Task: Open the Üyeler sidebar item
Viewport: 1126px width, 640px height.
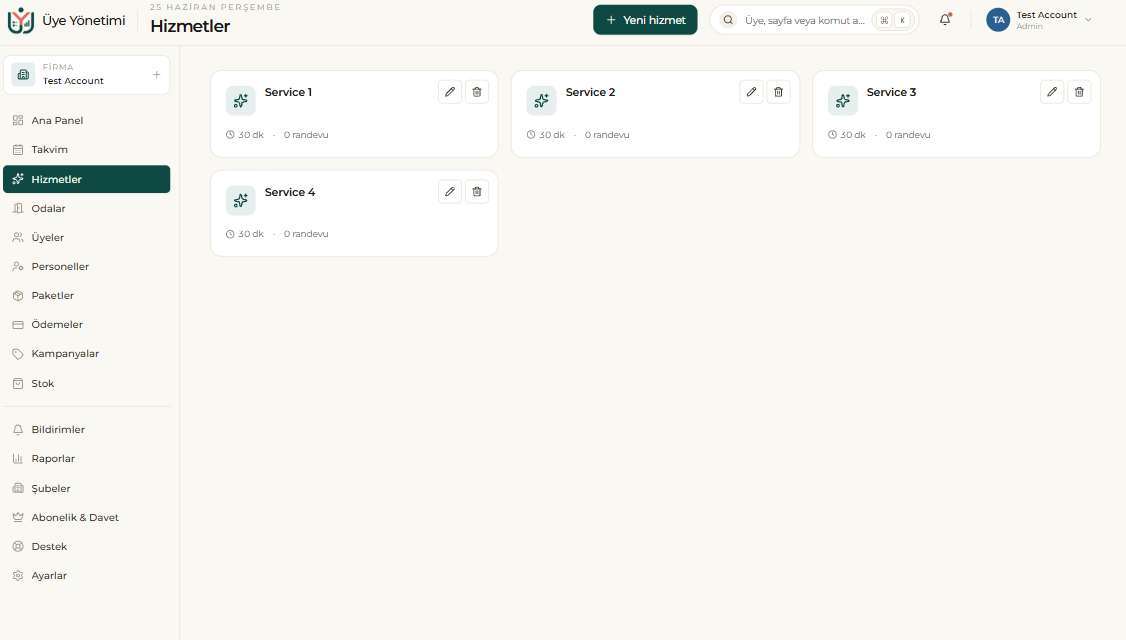Action: (x=87, y=237)
